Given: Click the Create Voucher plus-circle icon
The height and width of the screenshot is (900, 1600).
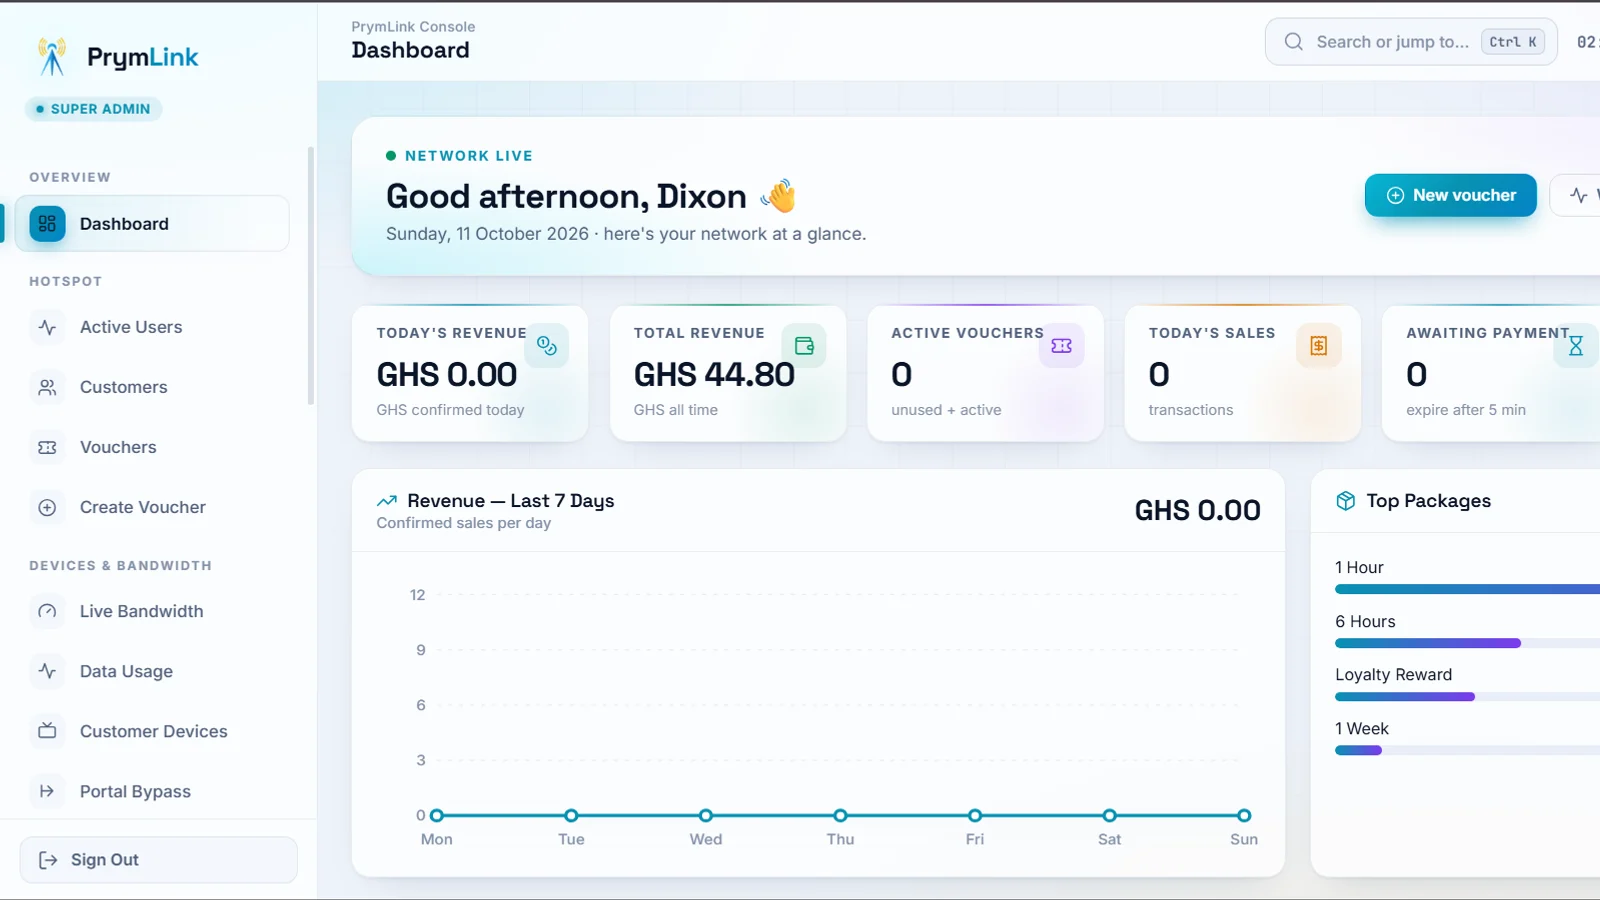Looking at the screenshot, I should pyautogui.click(x=47, y=507).
